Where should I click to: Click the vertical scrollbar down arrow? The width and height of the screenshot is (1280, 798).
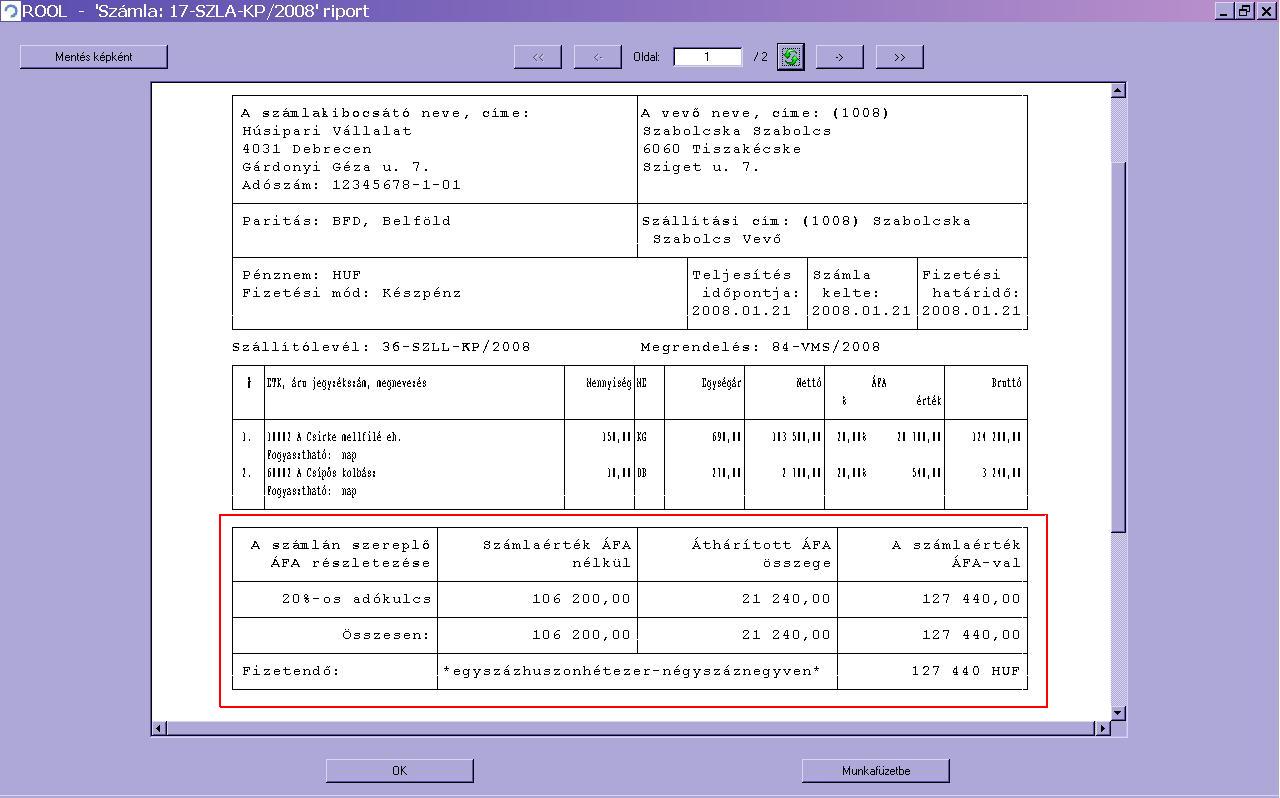coord(1118,713)
